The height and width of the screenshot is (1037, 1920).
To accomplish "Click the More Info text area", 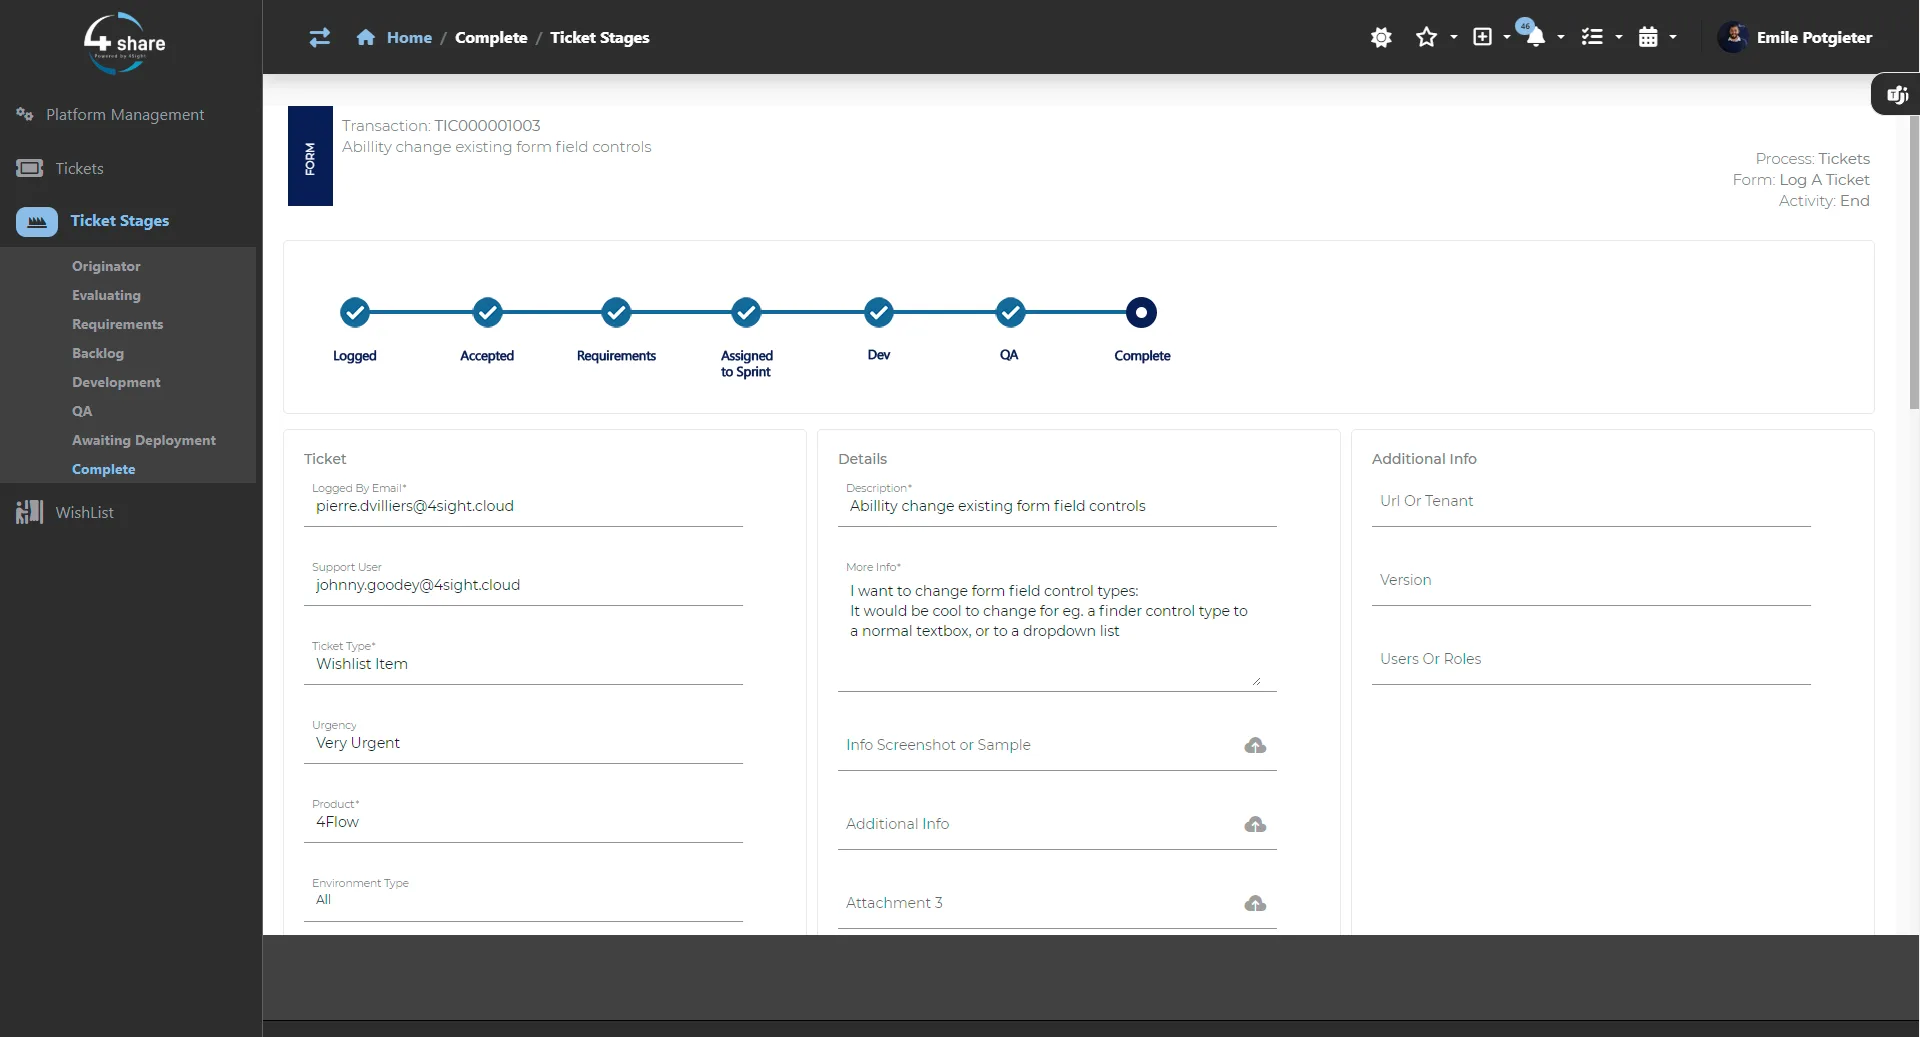I will click(1057, 628).
